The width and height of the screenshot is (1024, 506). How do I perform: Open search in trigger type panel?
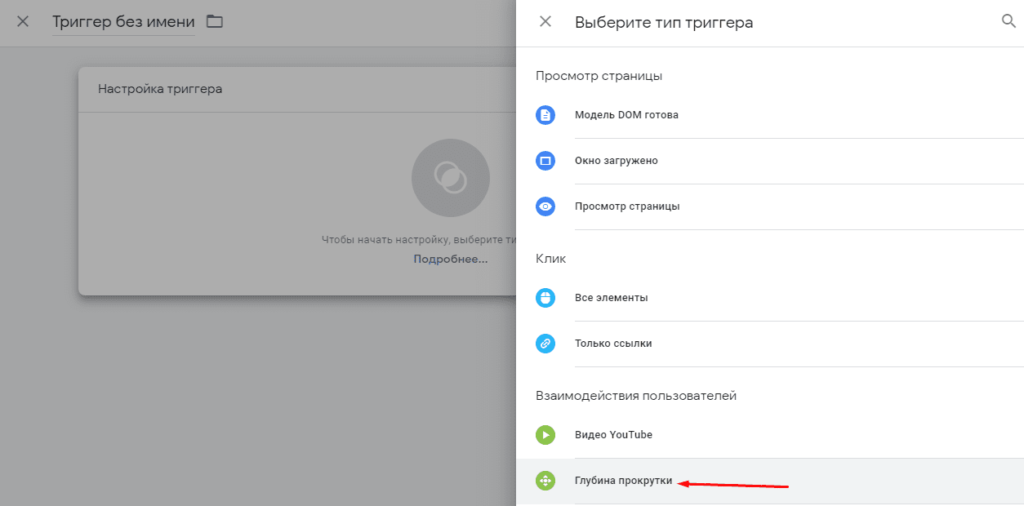(1008, 22)
